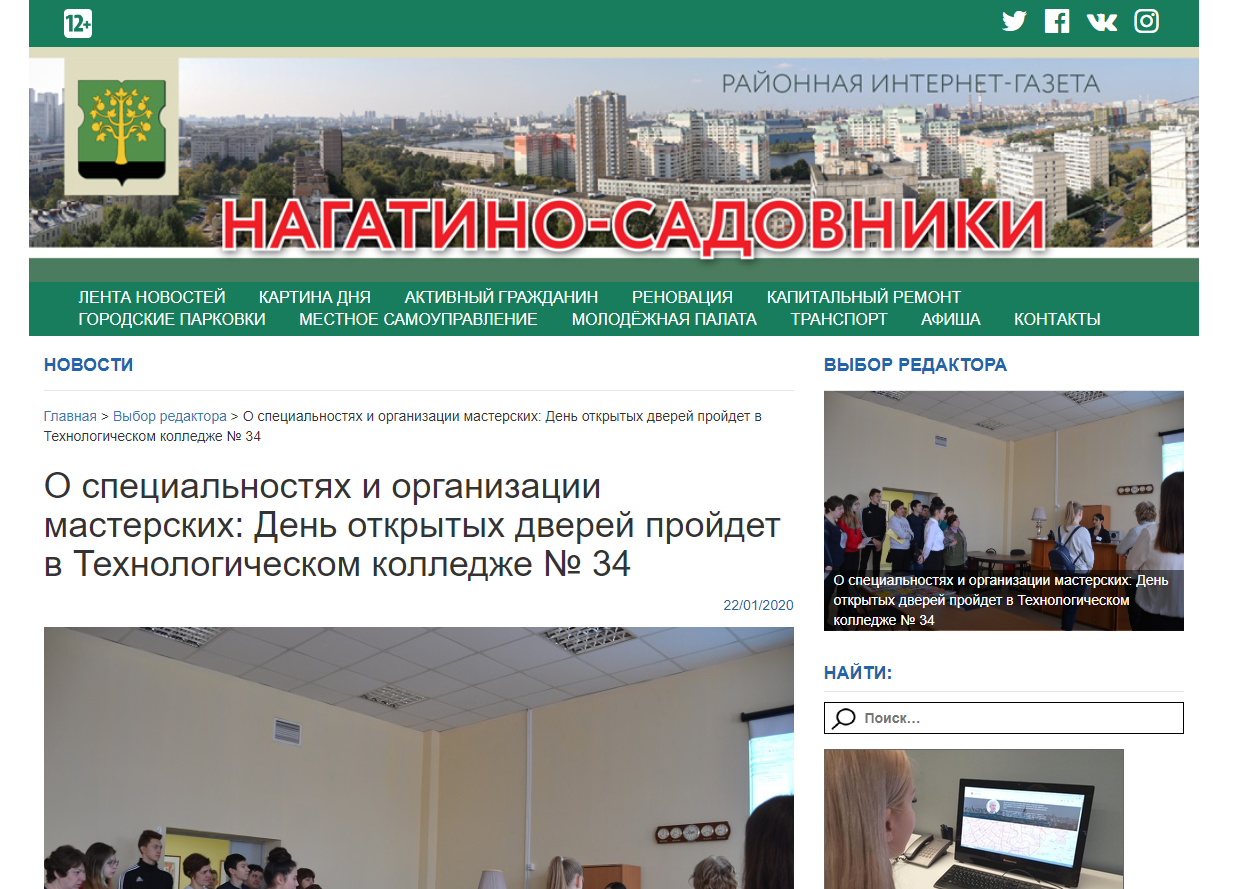Click the Нагатино-Садовники header banner
The height and width of the screenshot is (889, 1251).
[x=614, y=152]
